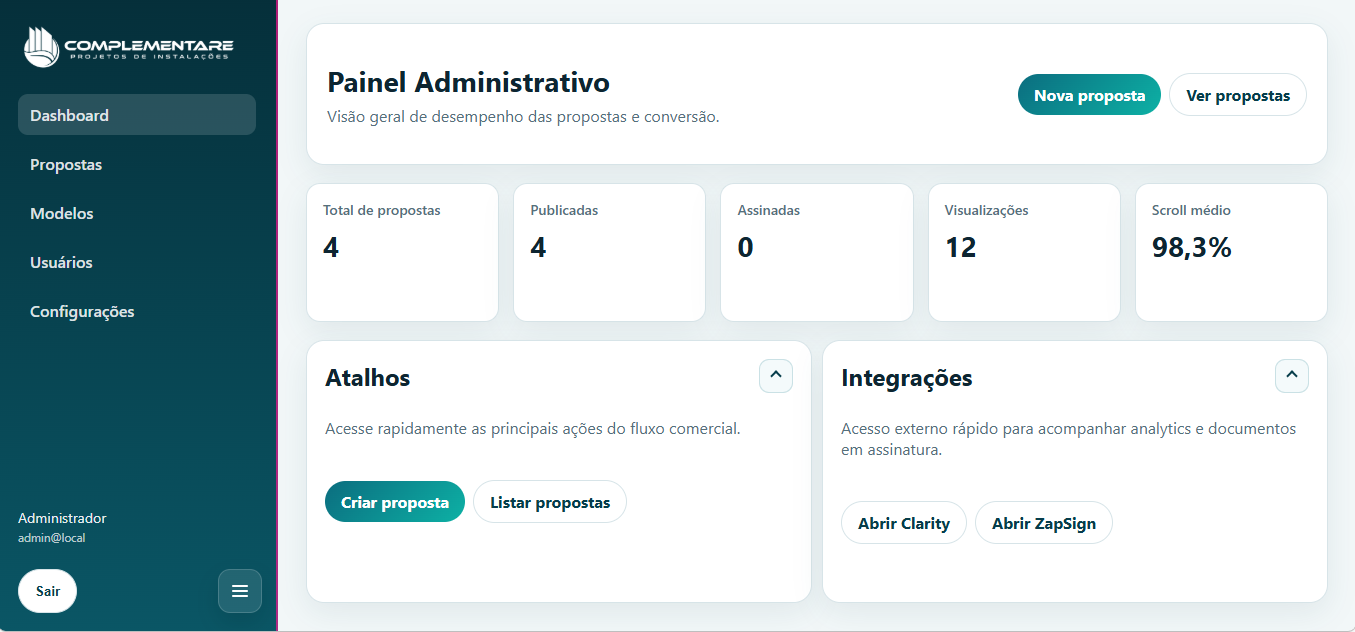Open the Dashboard menu item
The width and height of the screenshot is (1355, 632).
click(x=137, y=115)
